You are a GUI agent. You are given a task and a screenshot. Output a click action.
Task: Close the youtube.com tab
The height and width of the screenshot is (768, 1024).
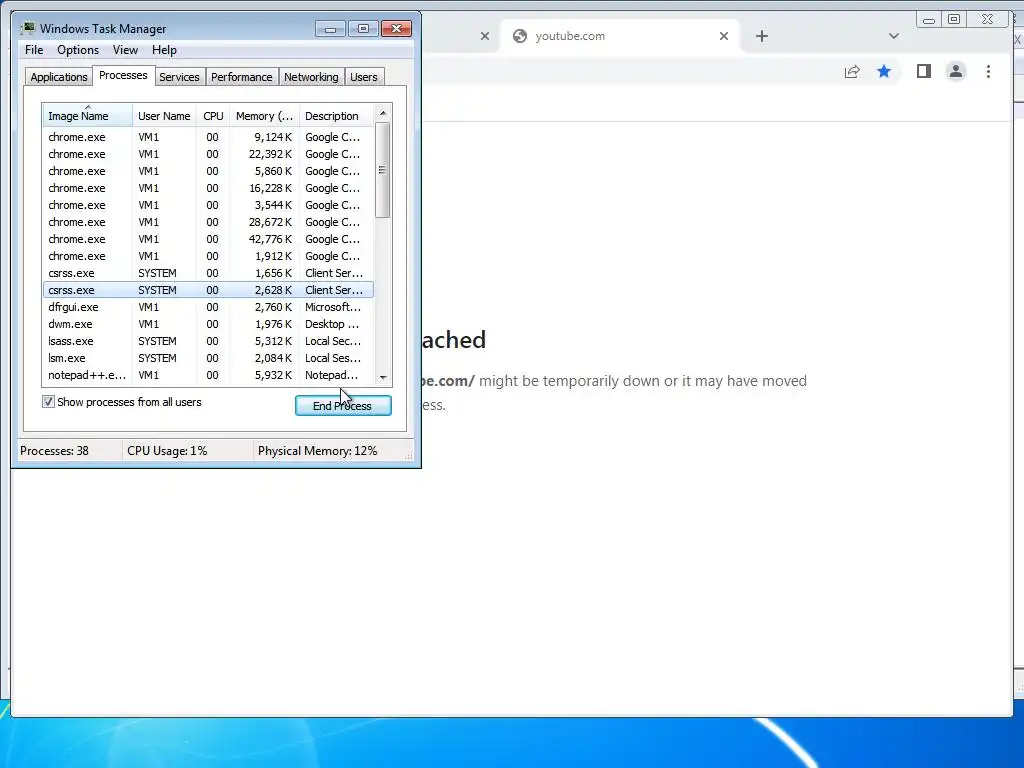[x=724, y=36]
